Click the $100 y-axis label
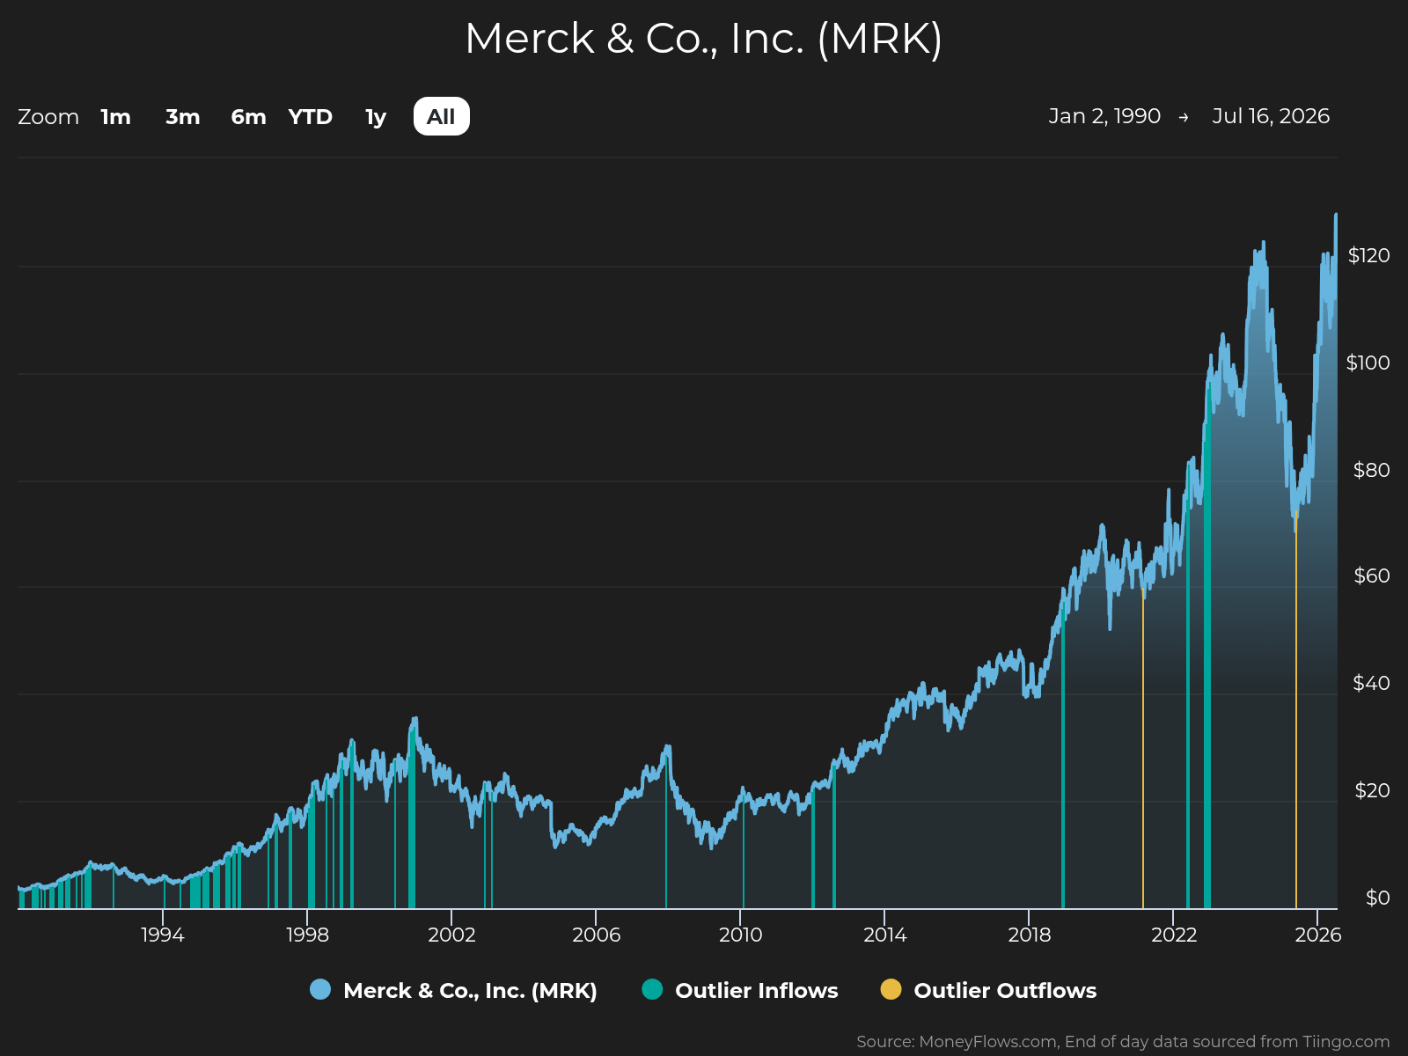 [1368, 363]
